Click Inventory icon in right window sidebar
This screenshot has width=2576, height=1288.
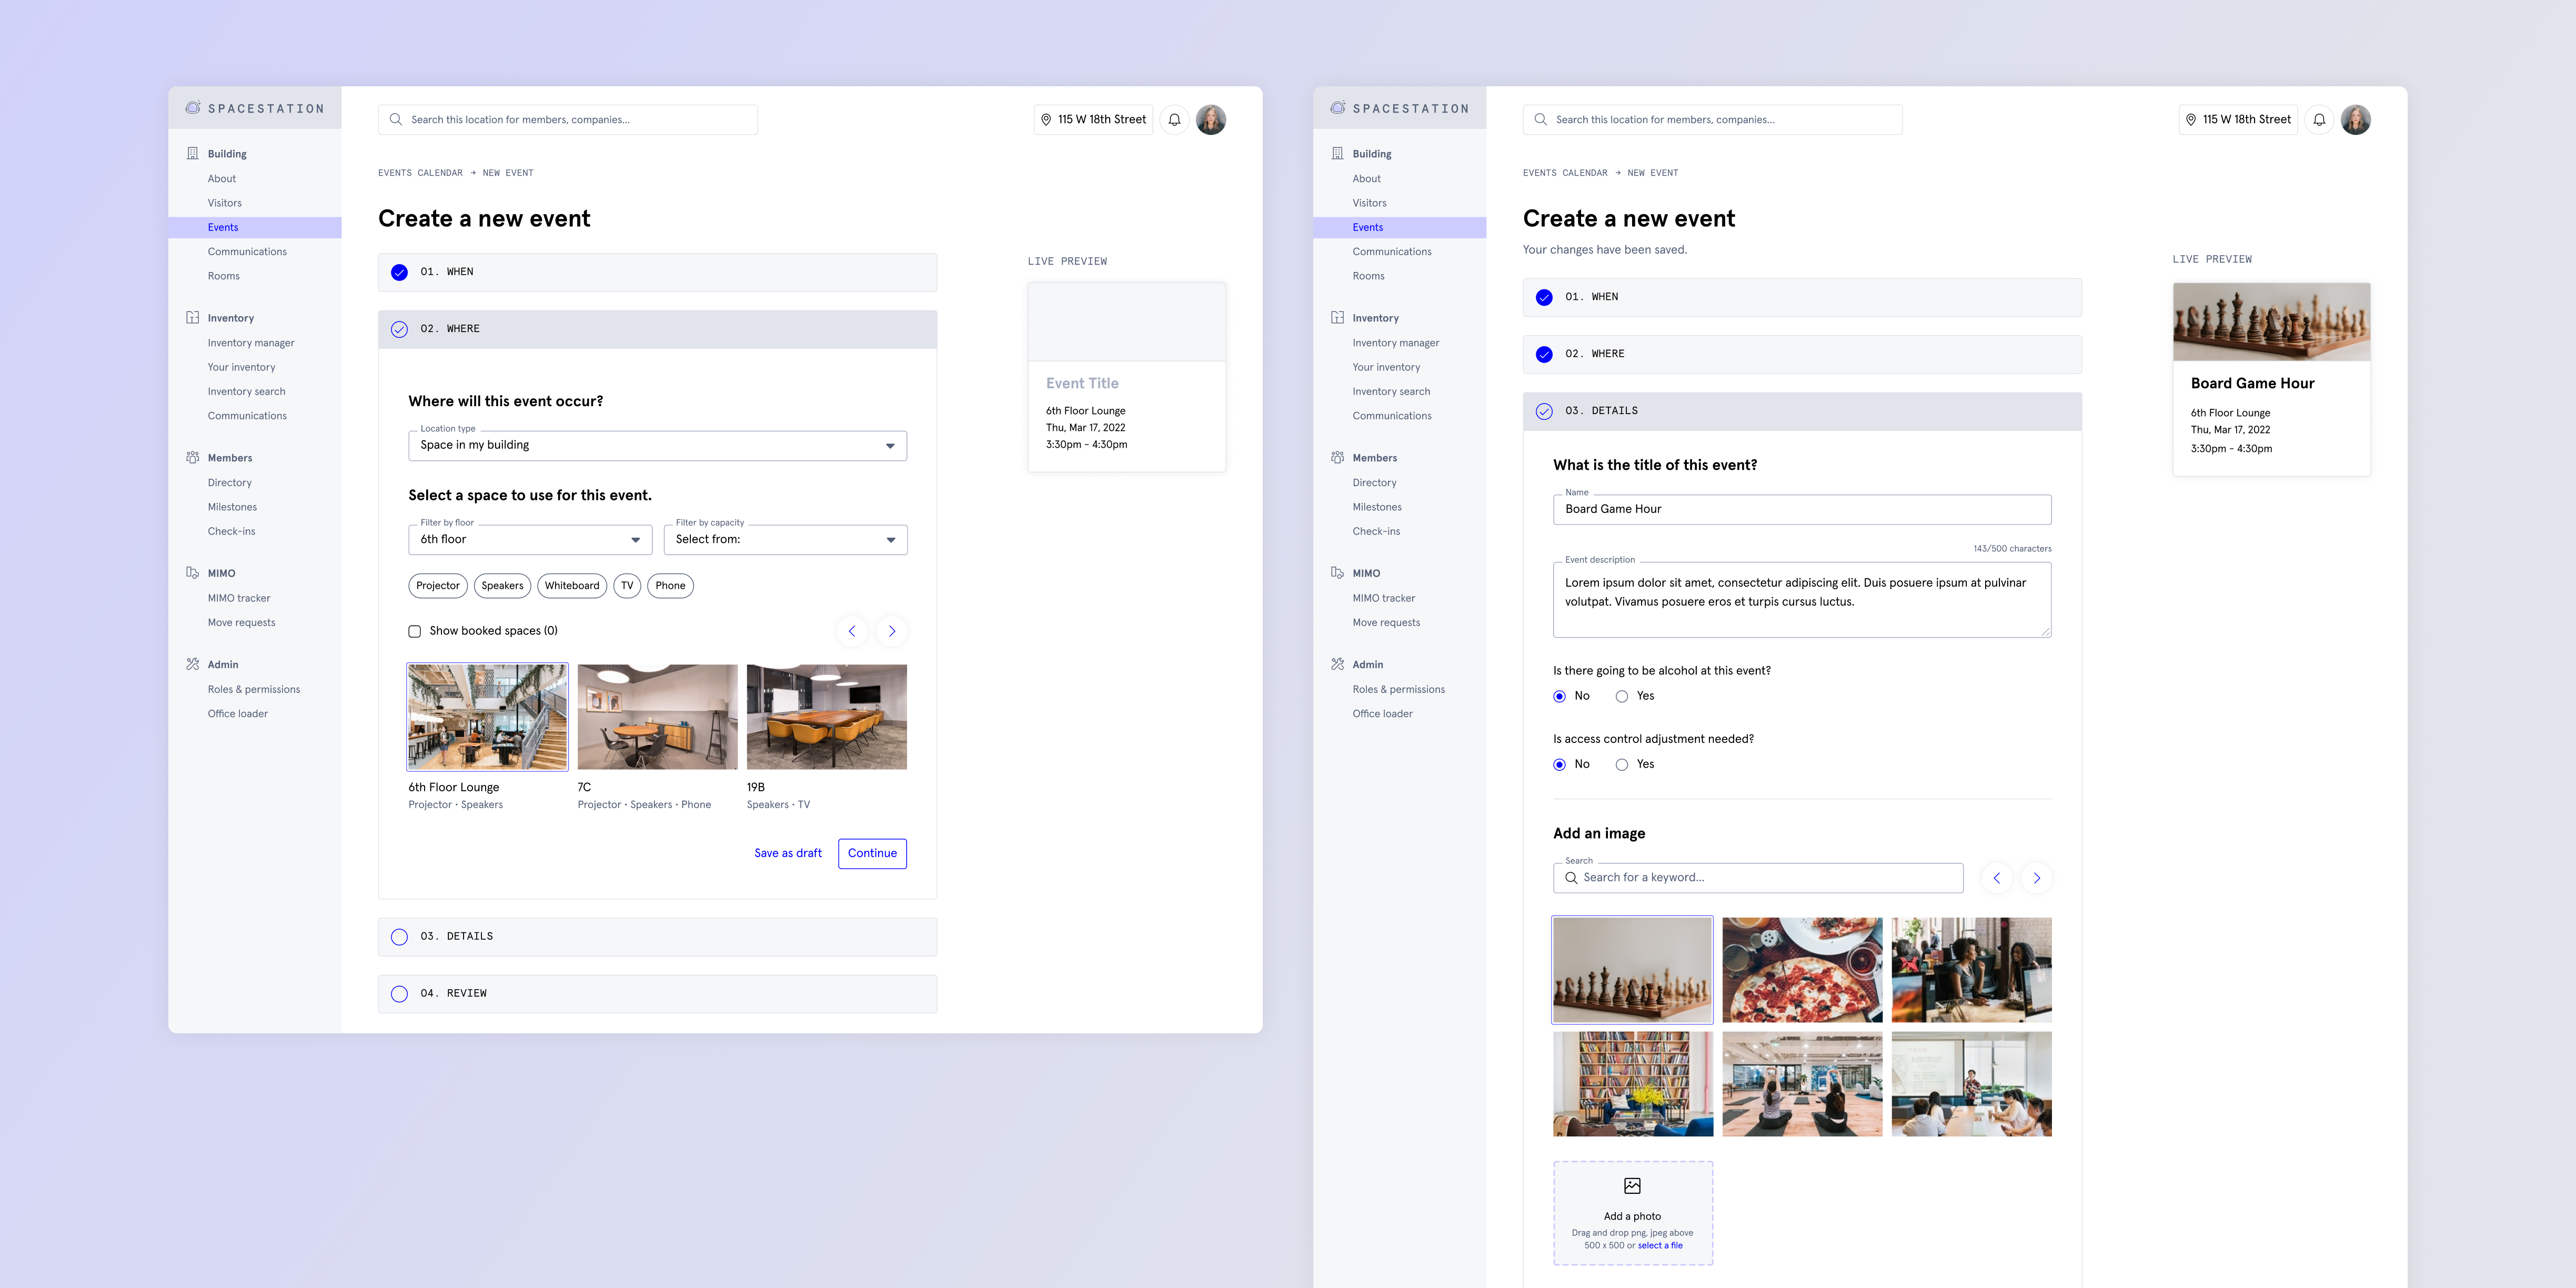[1337, 318]
